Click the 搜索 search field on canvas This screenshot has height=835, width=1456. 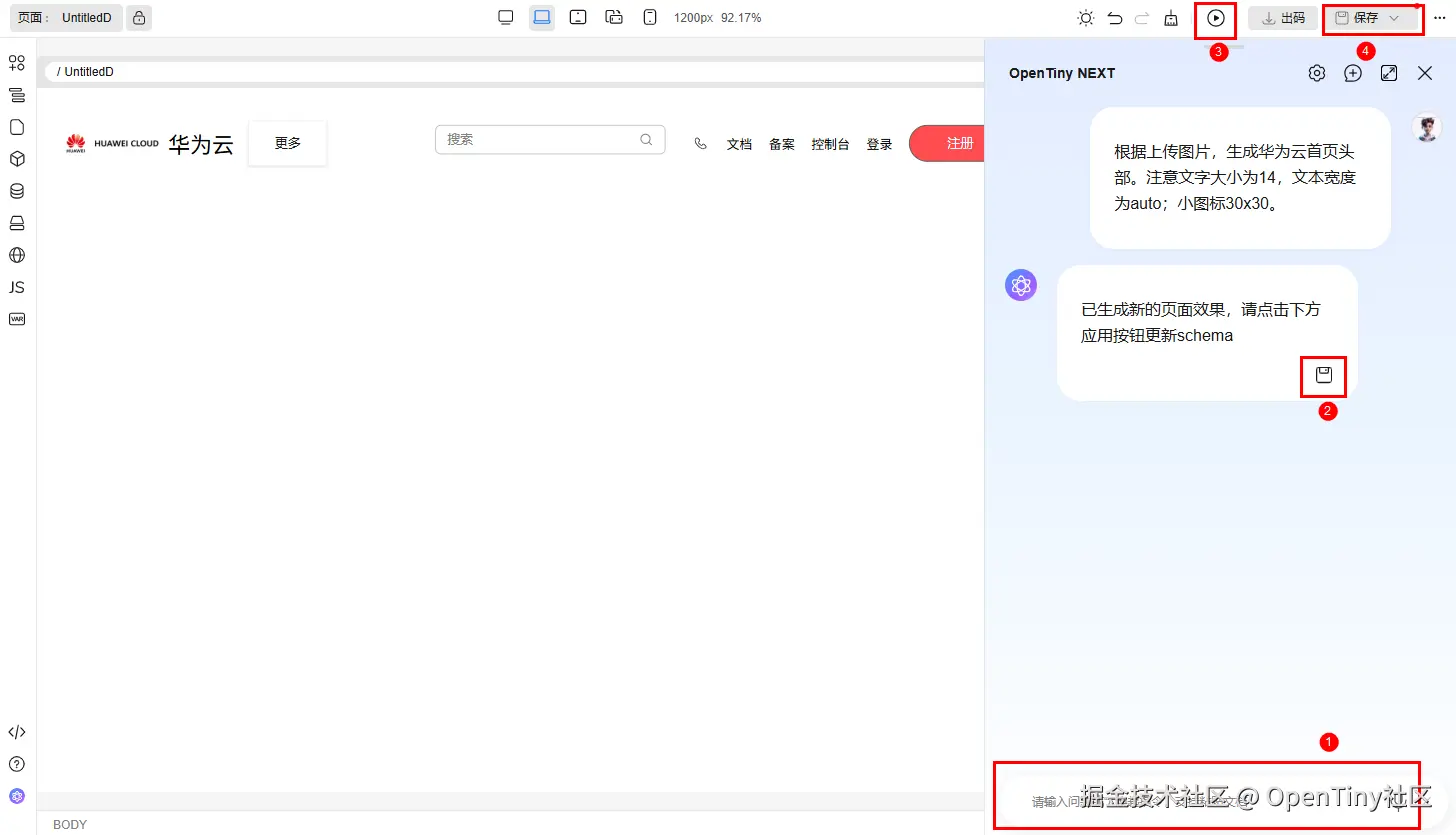pyautogui.click(x=550, y=140)
